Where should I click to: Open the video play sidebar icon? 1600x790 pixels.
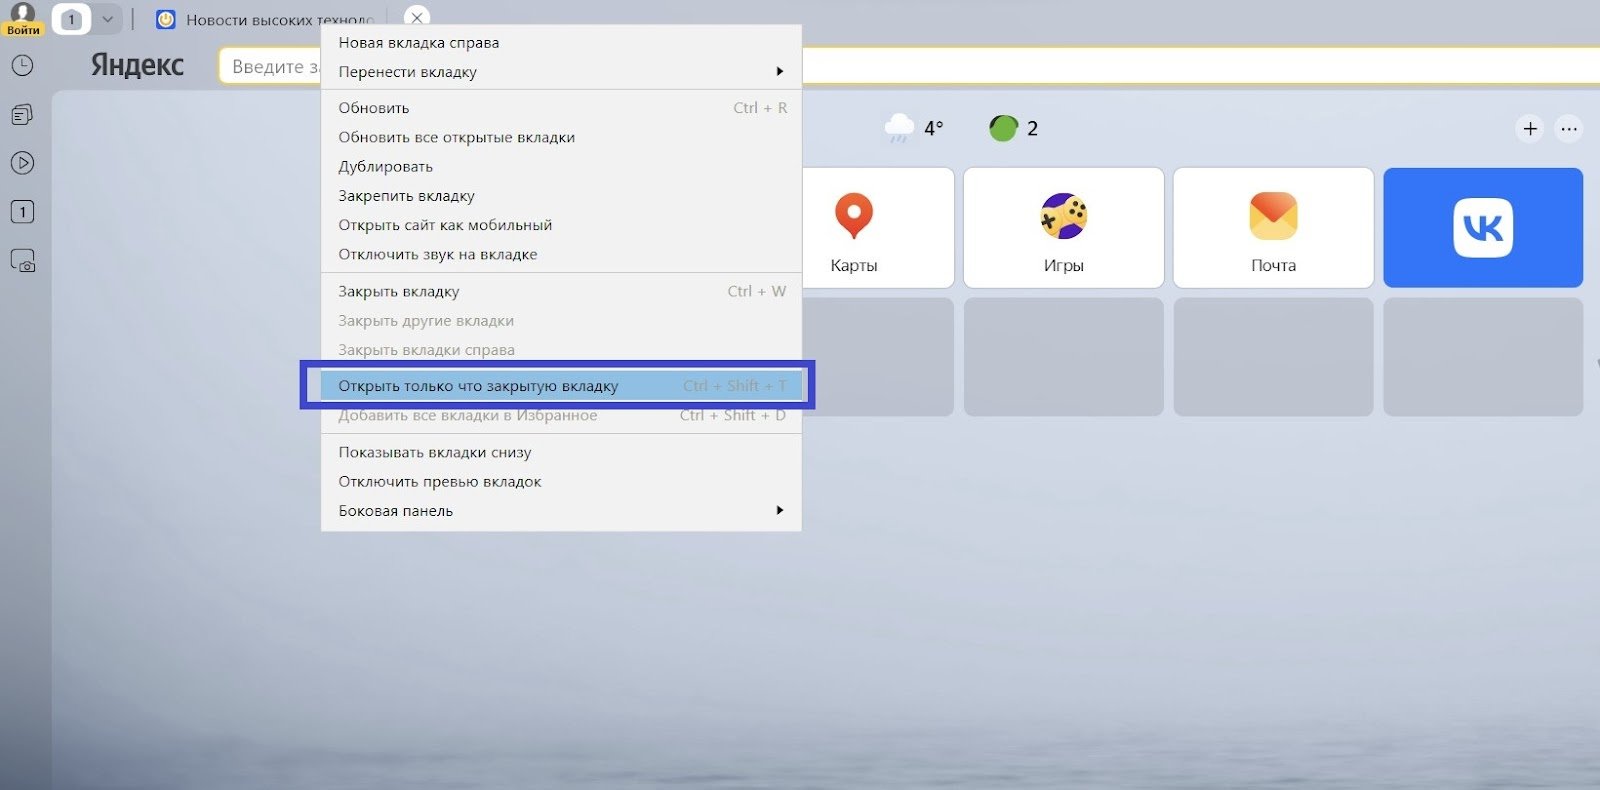(22, 163)
